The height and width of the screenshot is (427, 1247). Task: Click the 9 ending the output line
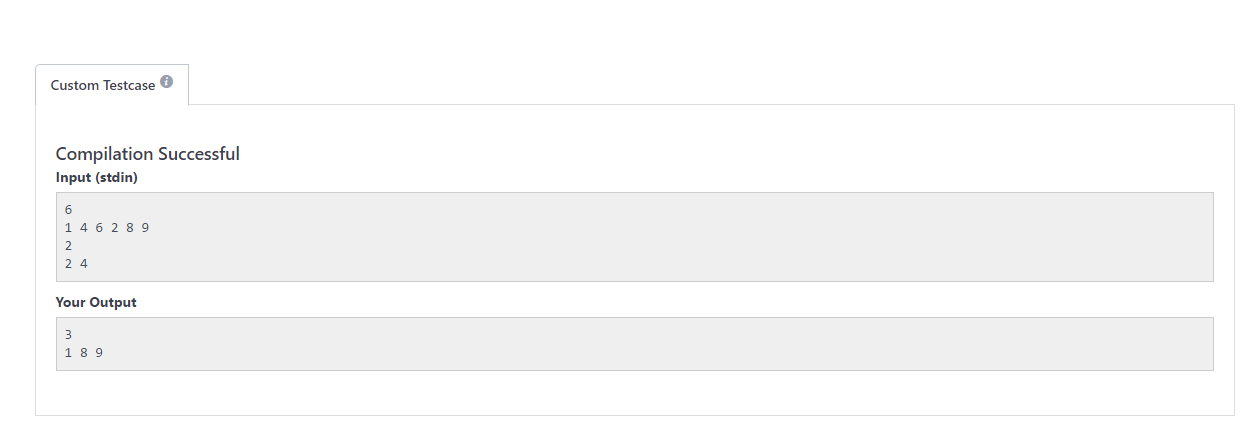[99, 353]
